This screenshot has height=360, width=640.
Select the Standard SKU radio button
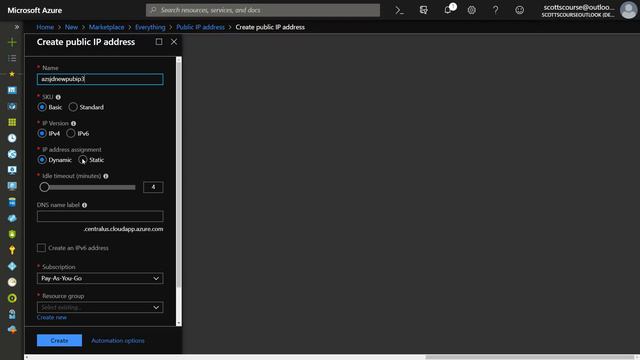tap(73, 107)
